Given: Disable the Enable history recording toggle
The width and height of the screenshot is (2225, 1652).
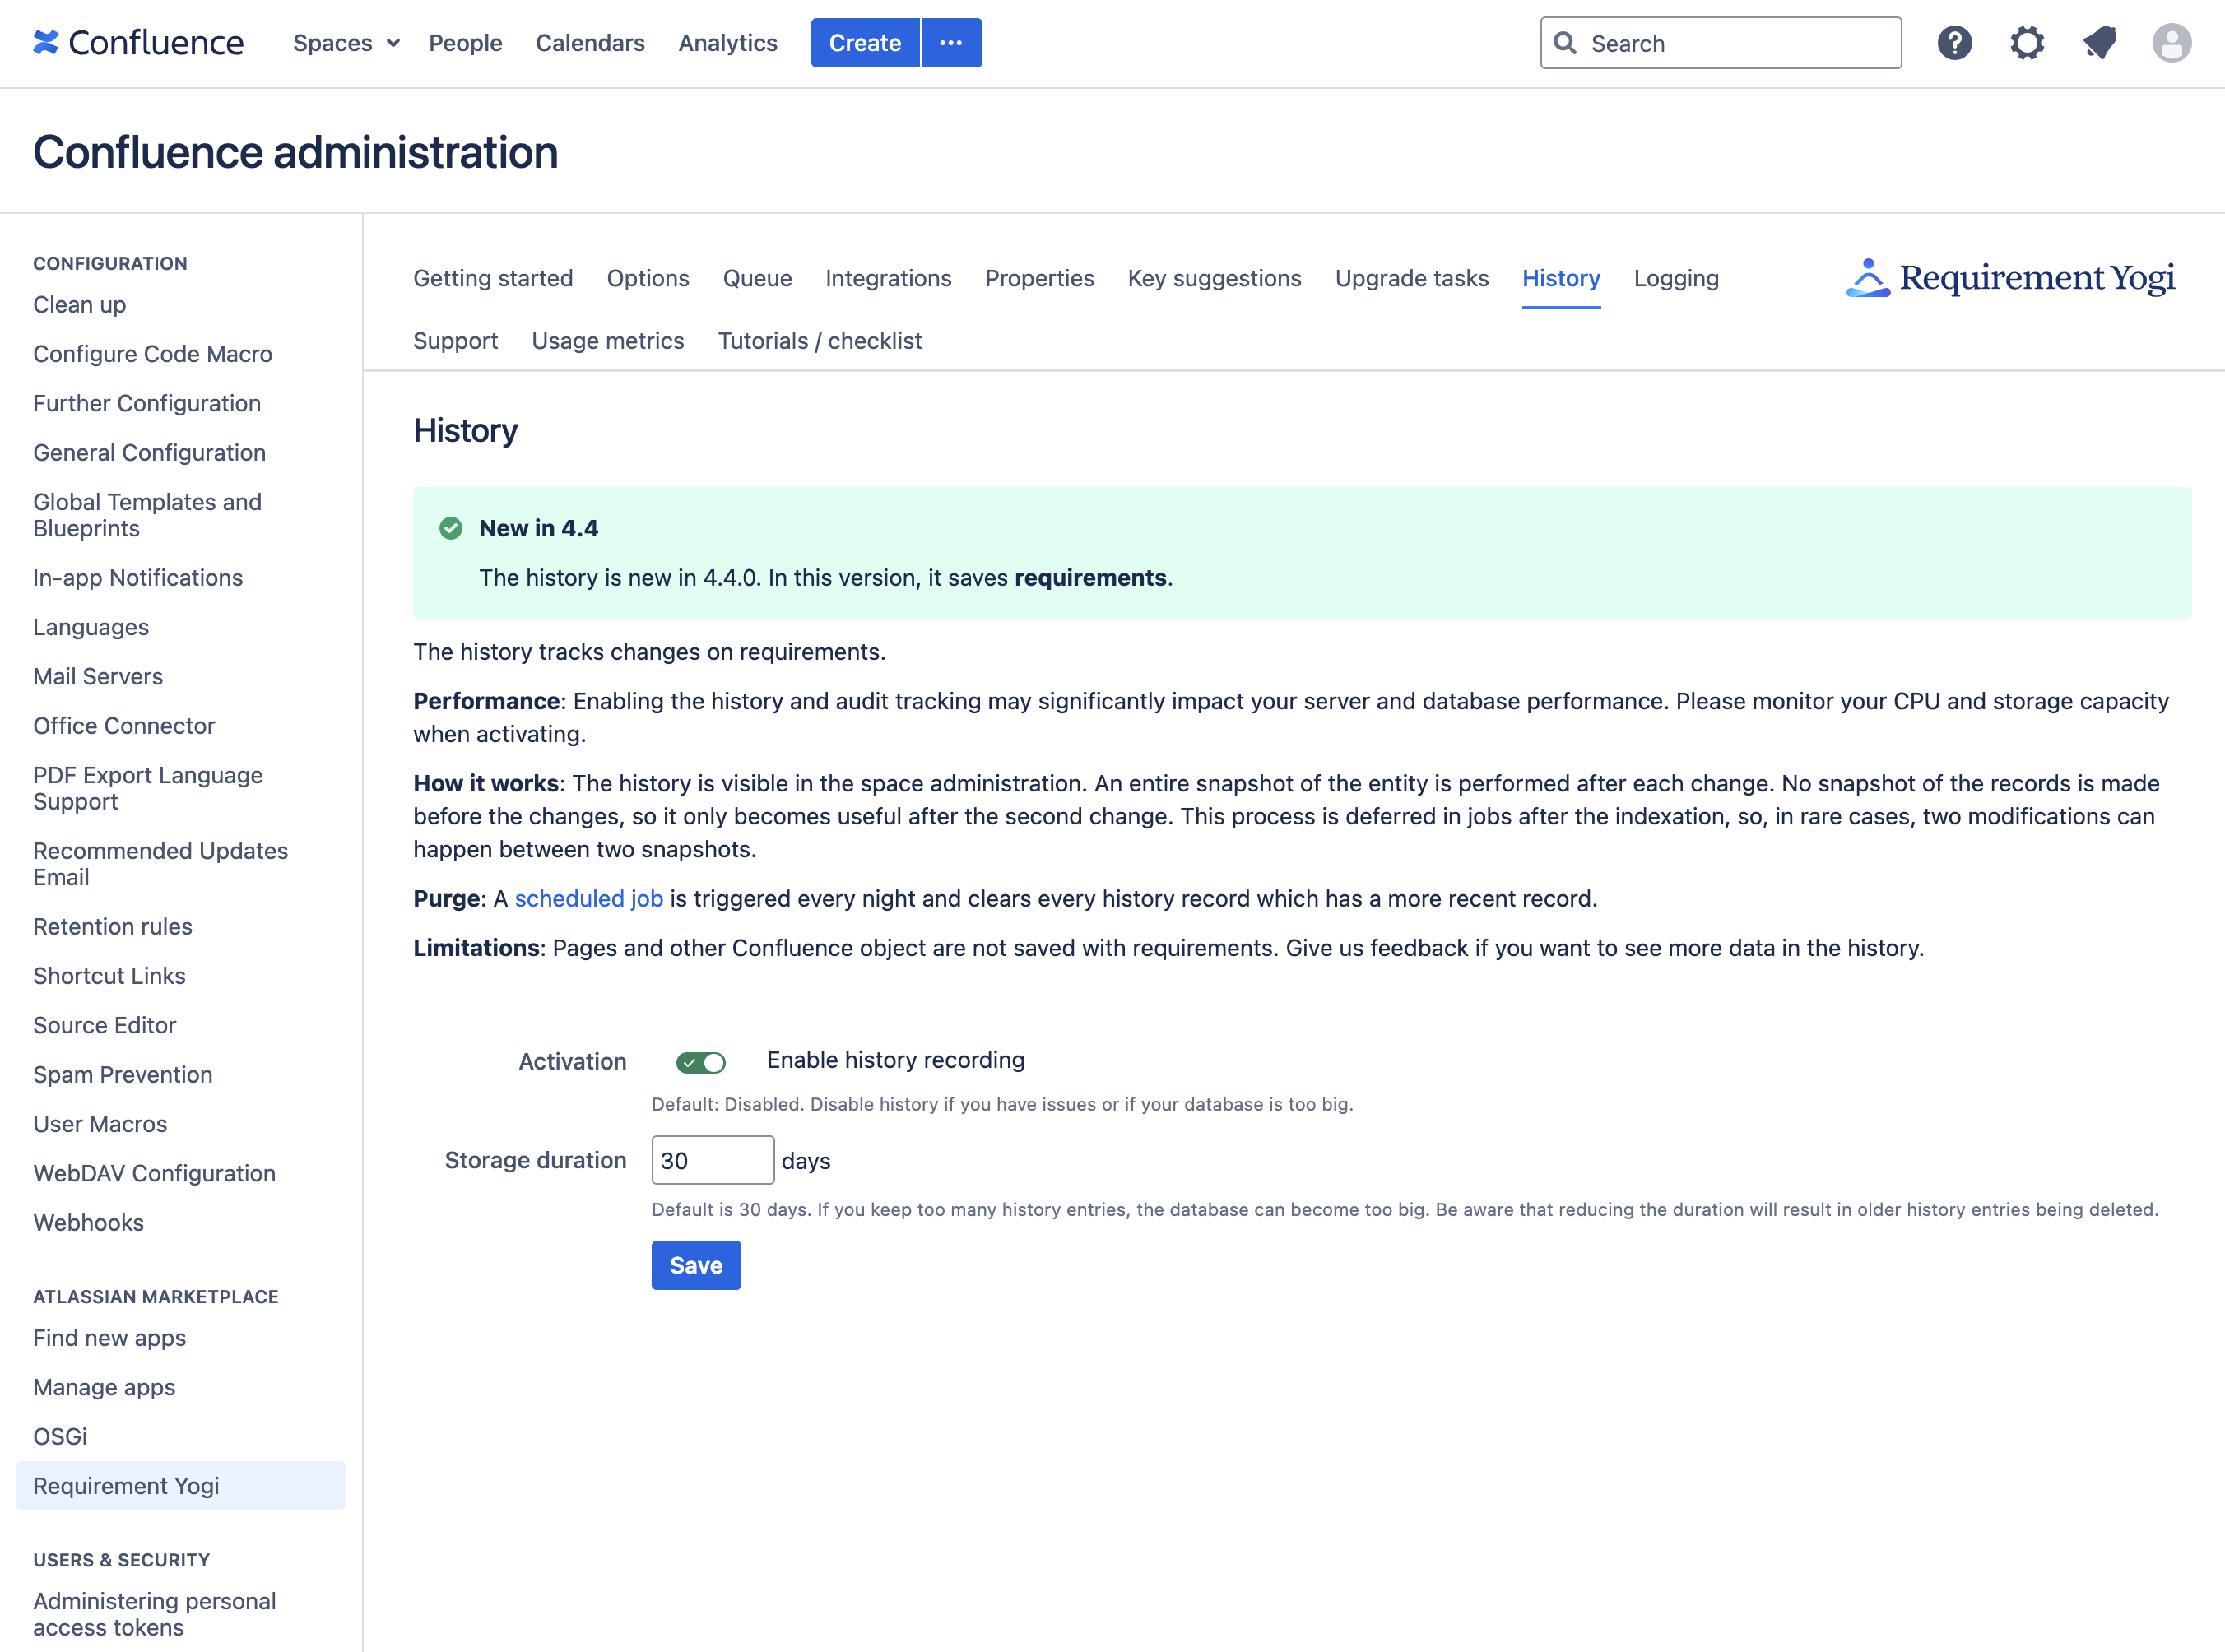Looking at the screenshot, I should coord(701,1061).
